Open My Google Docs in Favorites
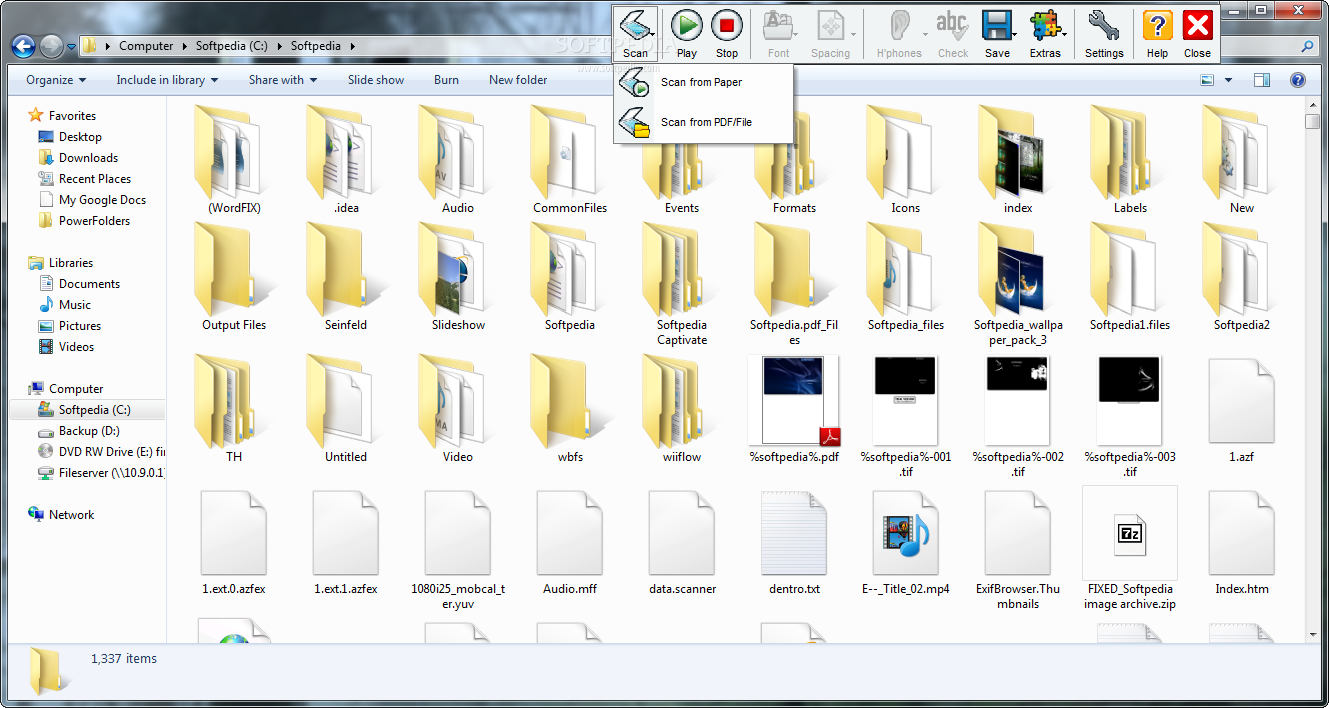This screenshot has height=708, width=1329. pos(102,200)
